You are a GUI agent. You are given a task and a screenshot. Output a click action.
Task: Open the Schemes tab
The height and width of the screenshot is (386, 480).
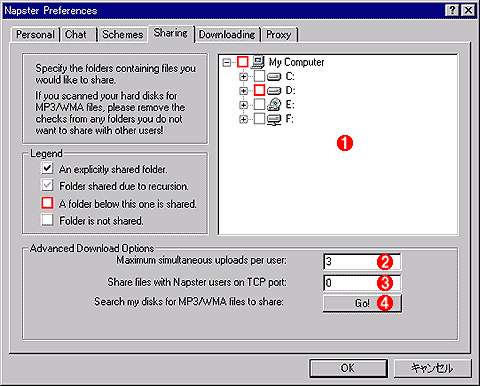click(x=123, y=35)
